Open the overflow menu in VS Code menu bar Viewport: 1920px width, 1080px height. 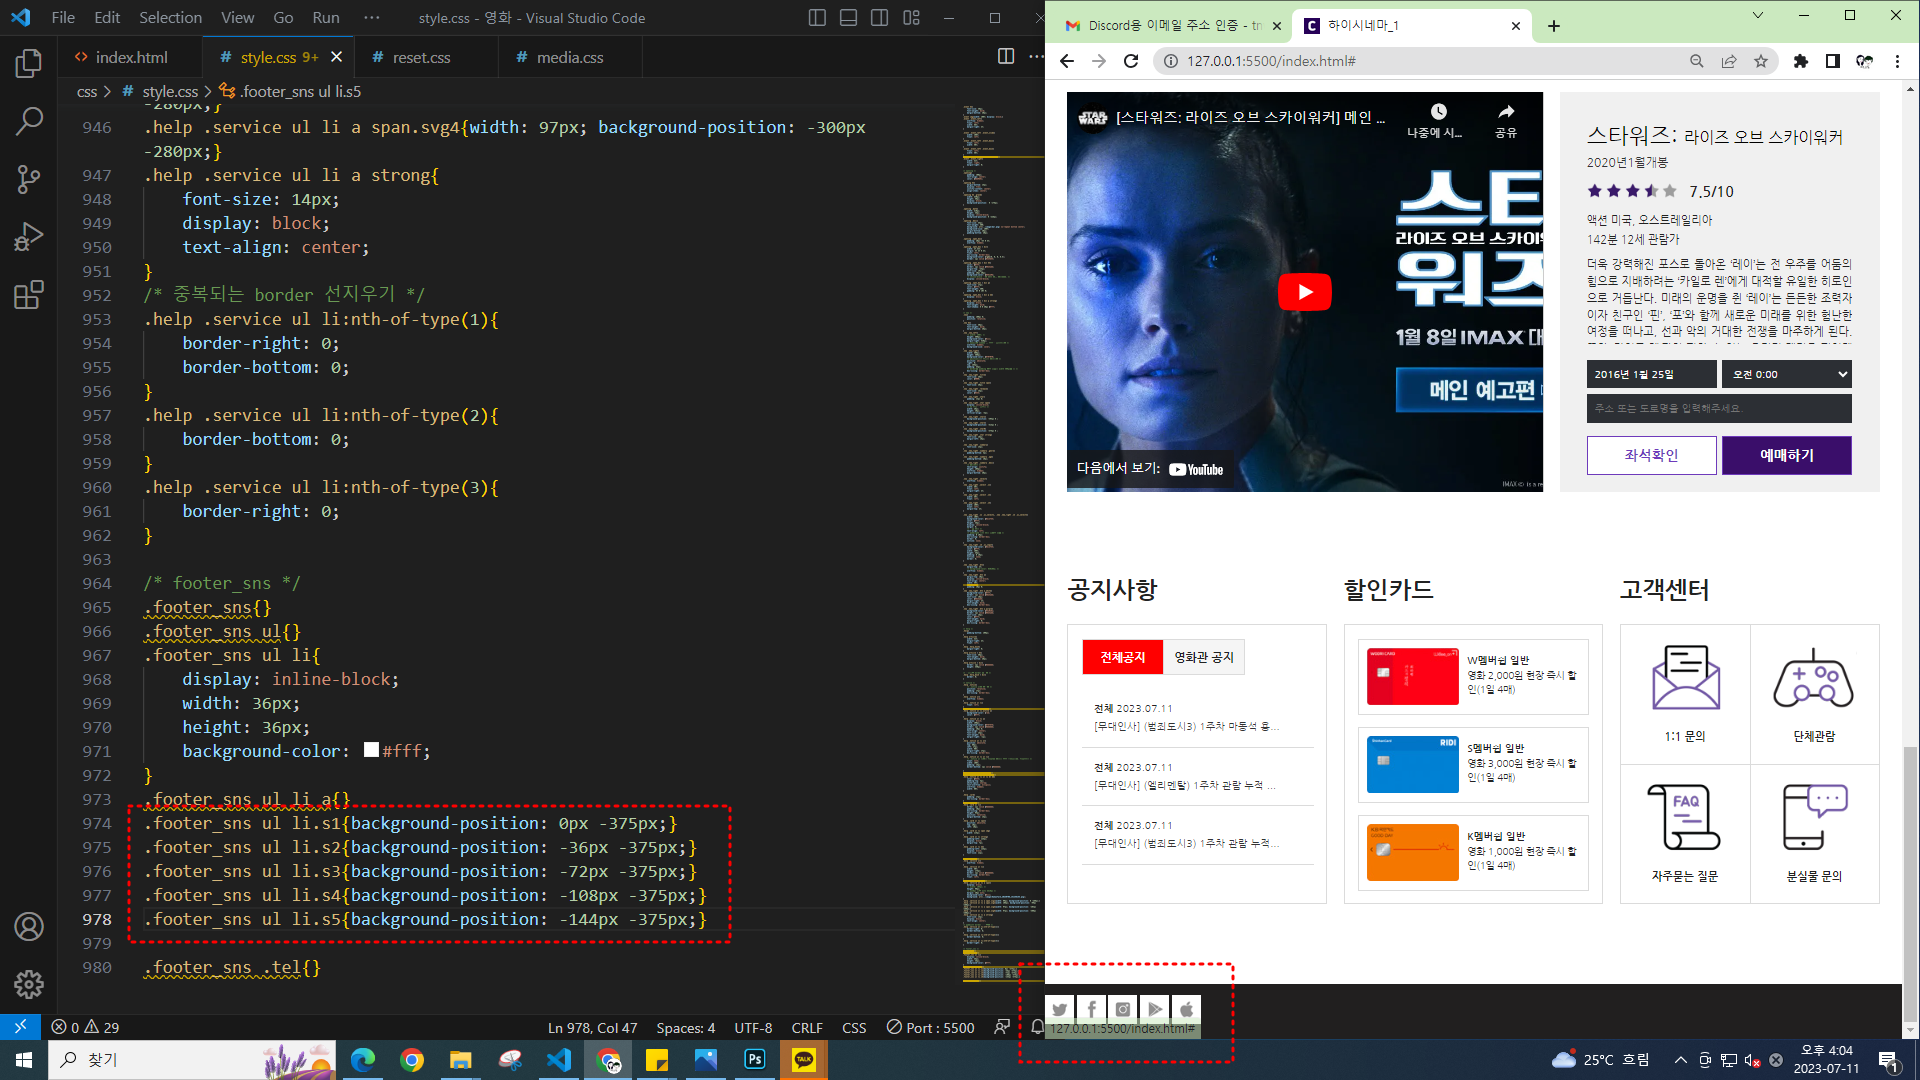click(372, 18)
